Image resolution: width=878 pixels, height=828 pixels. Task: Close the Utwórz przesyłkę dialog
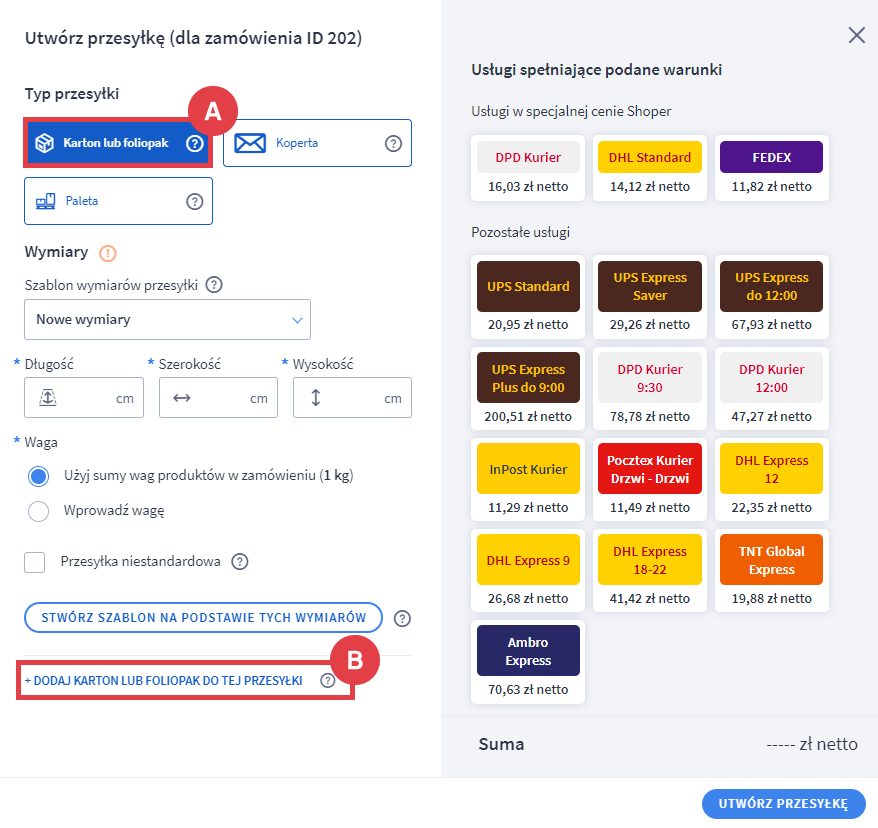[856, 35]
